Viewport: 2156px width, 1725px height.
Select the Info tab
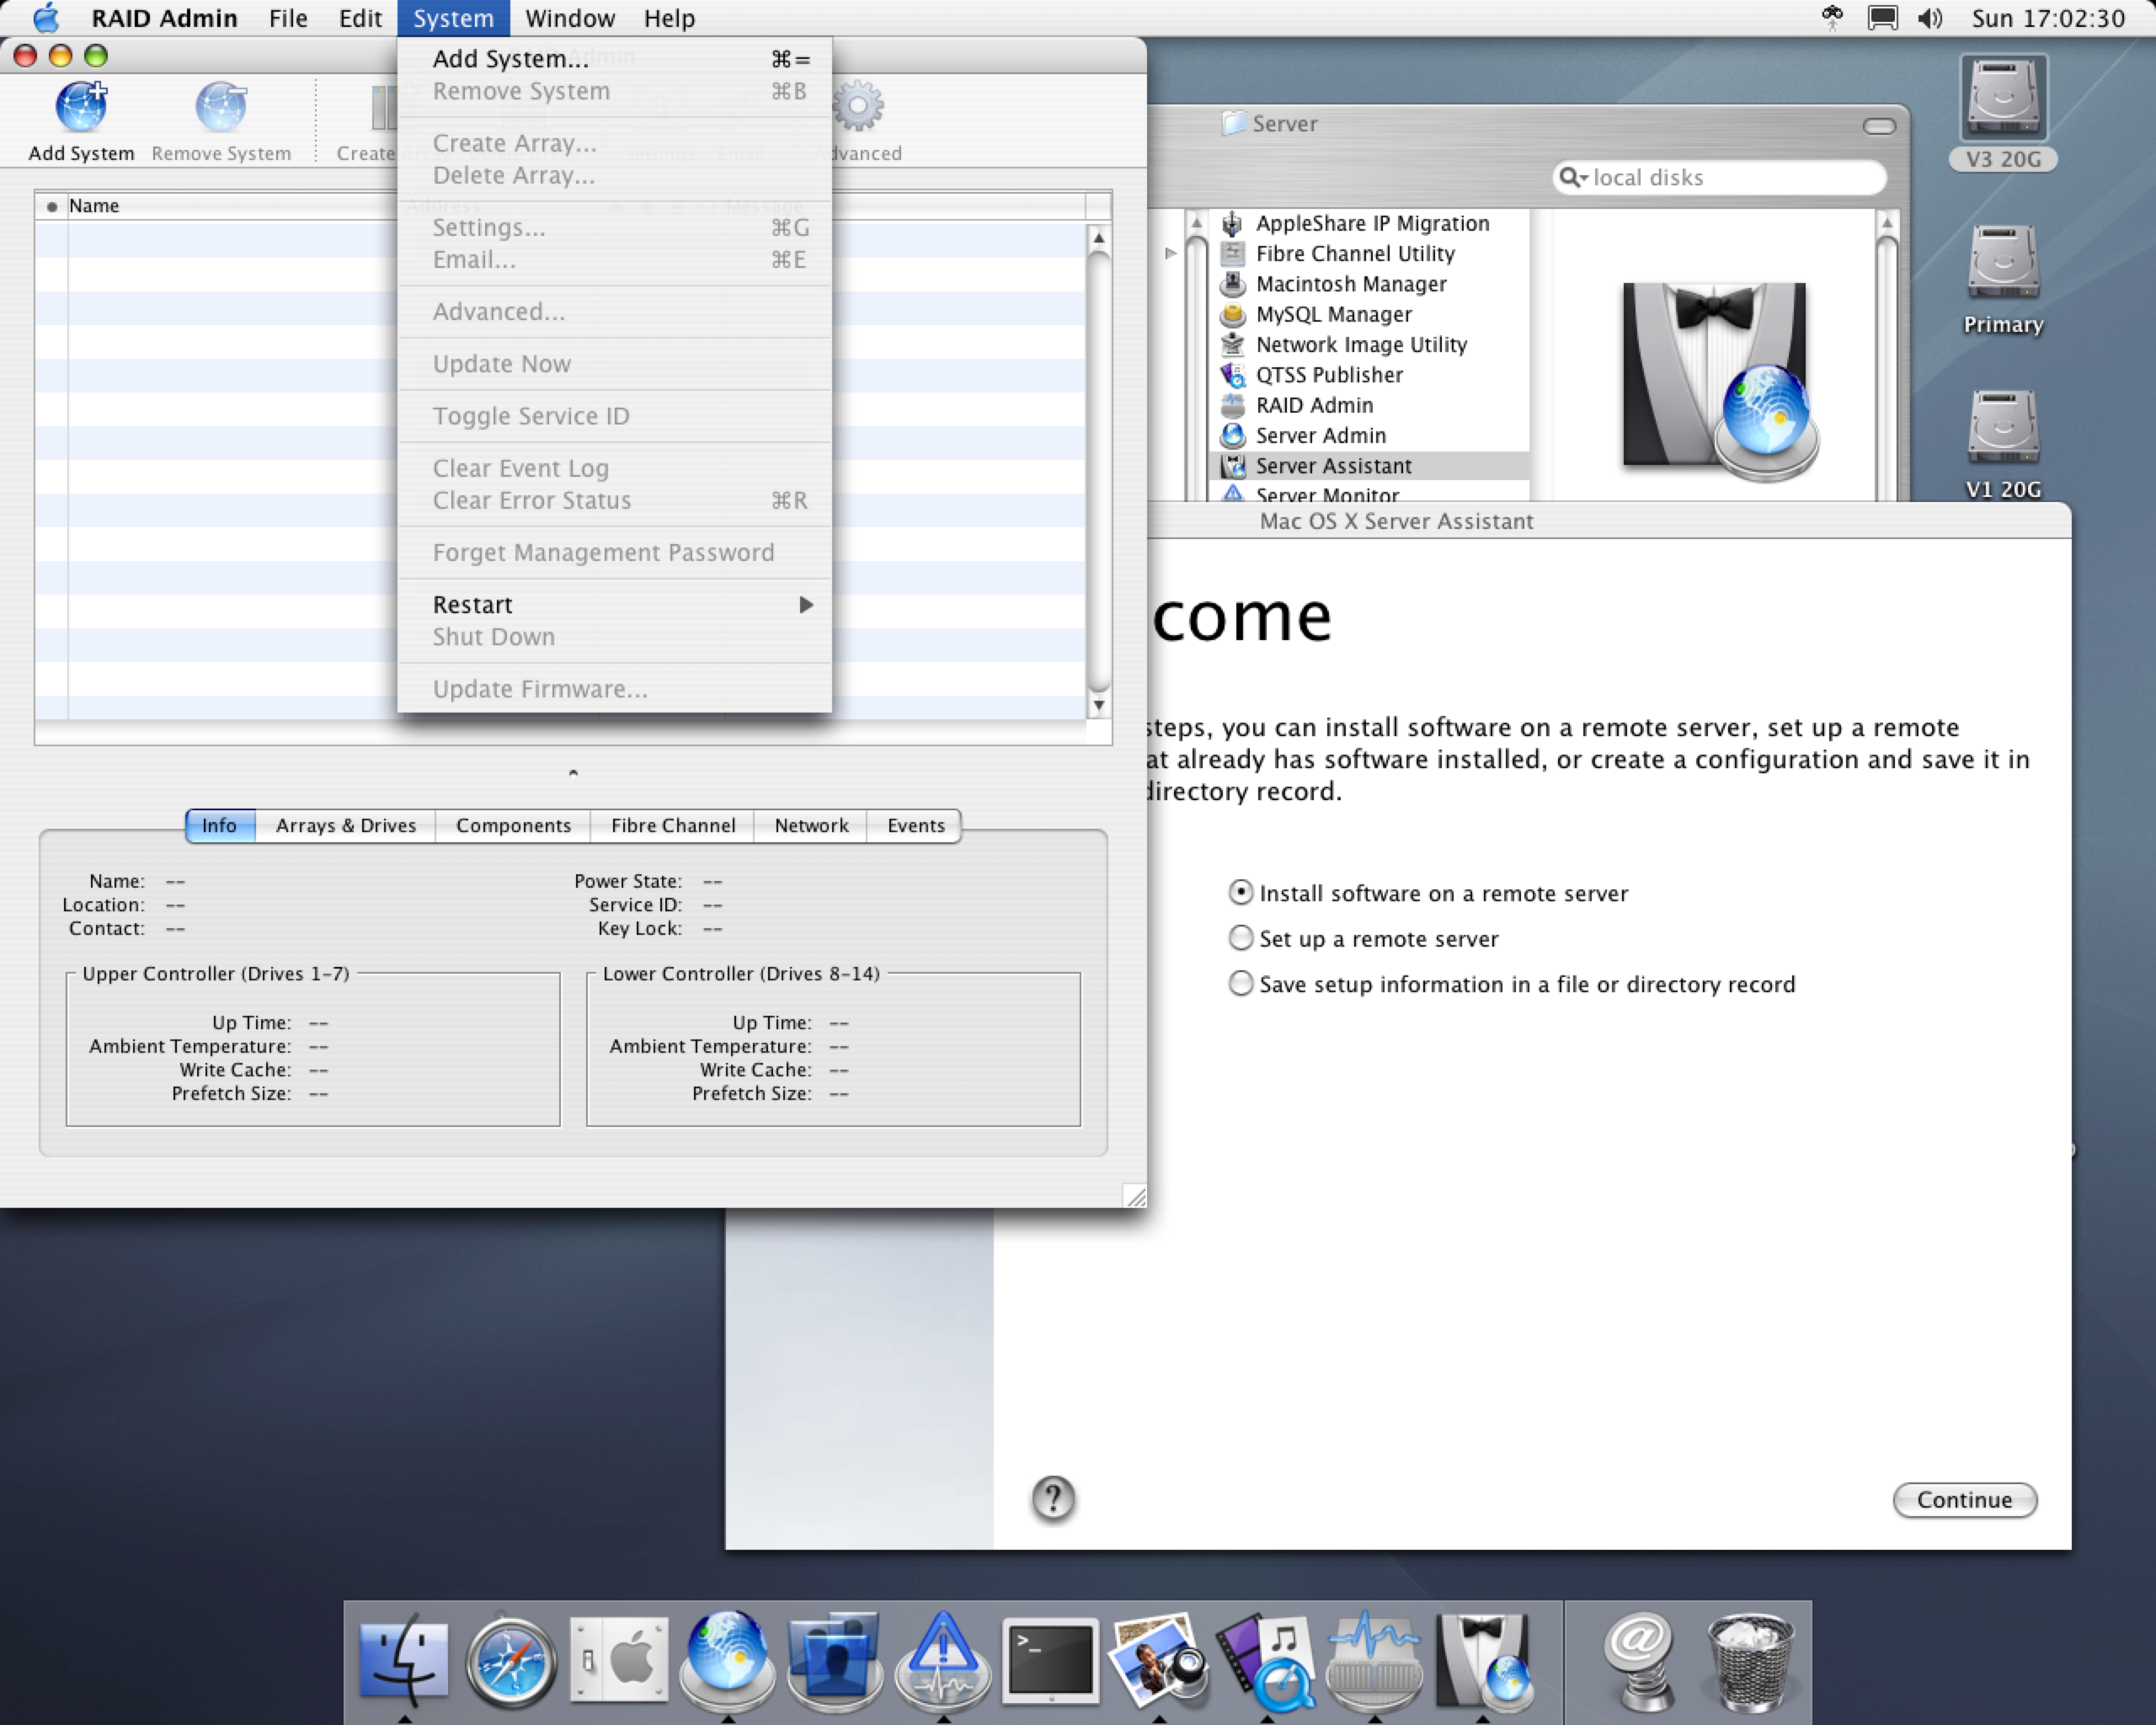220,825
